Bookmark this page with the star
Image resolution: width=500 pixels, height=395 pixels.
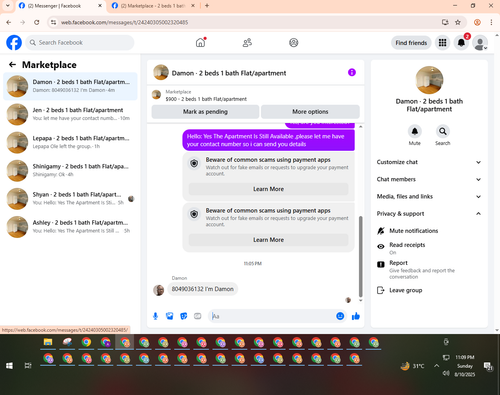pos(458,22)
